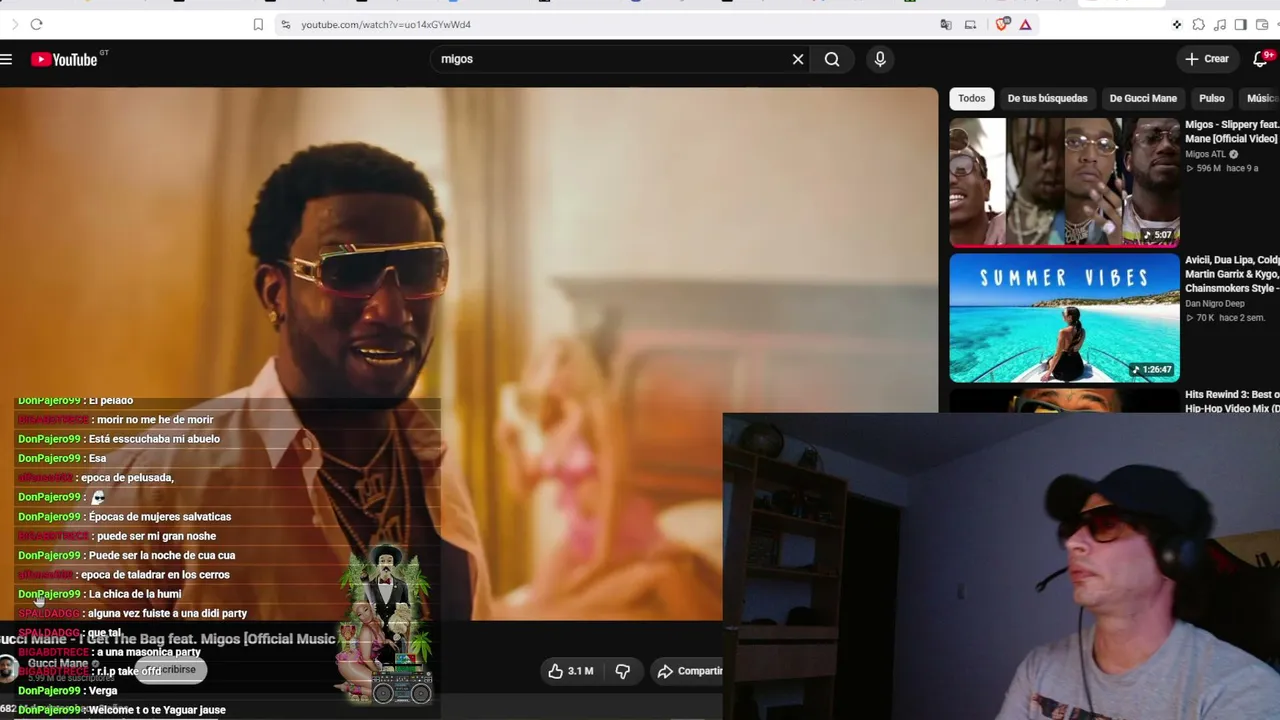Open site information icon beside the URL
This screenshot has height=720, width=1280.
click(285, 24)
